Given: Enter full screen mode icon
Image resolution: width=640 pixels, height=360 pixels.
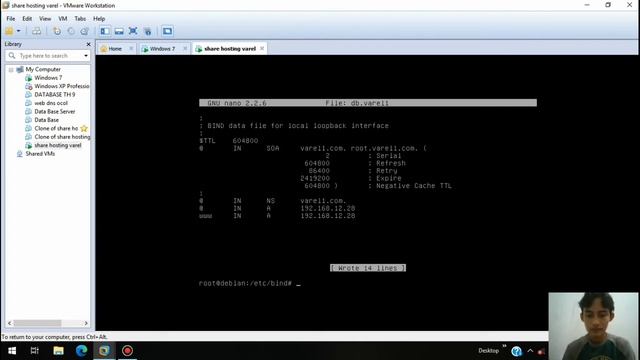Looking at the screenshot, I should [x=133, y=31].
